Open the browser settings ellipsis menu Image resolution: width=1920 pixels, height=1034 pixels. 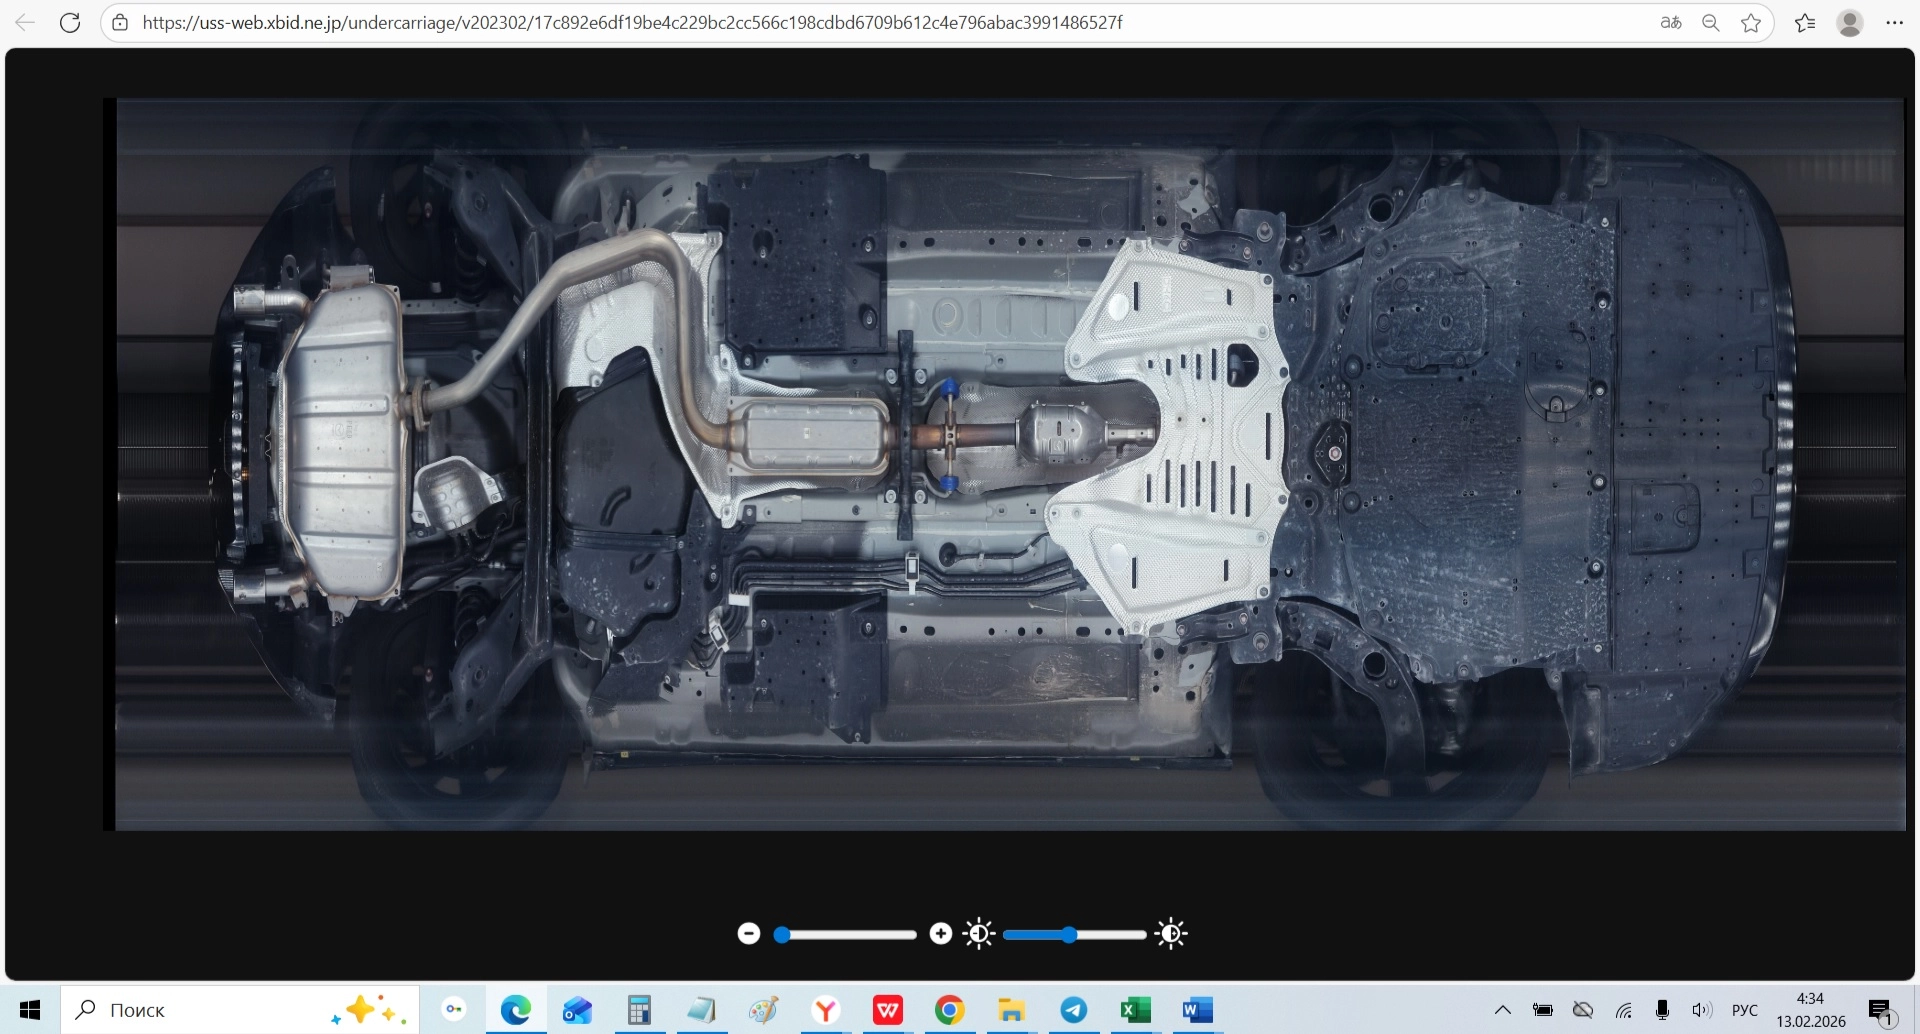[1894, 22]
